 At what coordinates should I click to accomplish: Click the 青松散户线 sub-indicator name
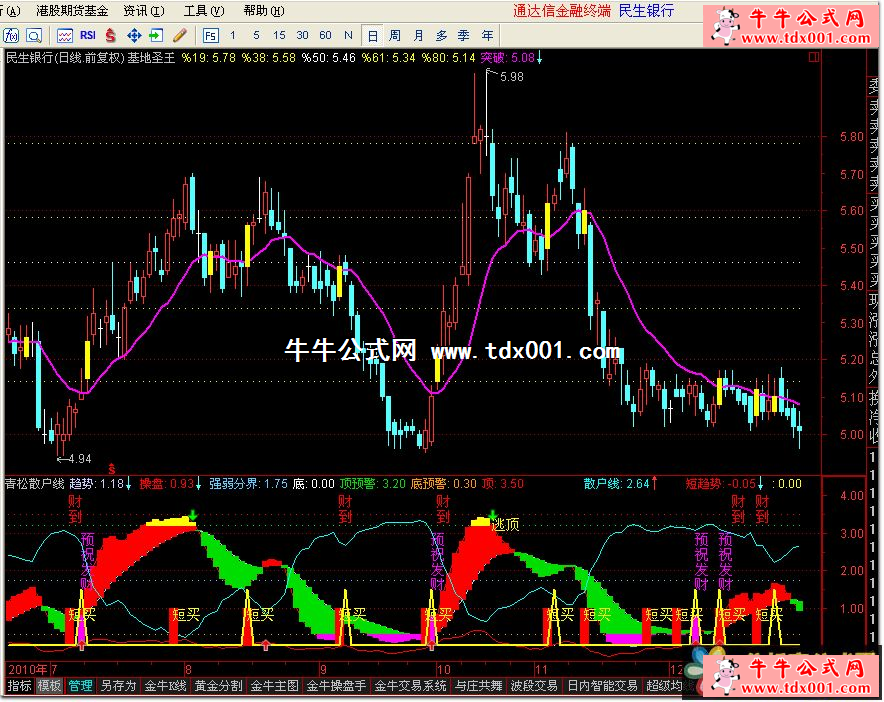(35, 484)
